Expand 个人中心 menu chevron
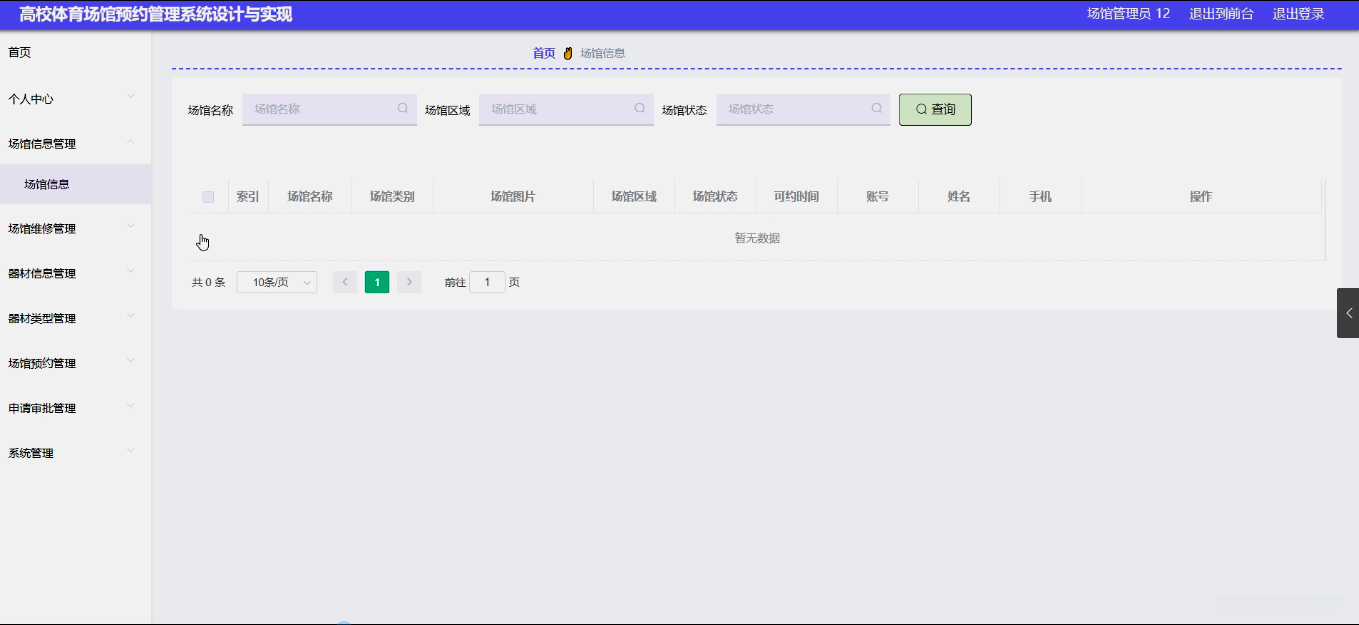 131,96
